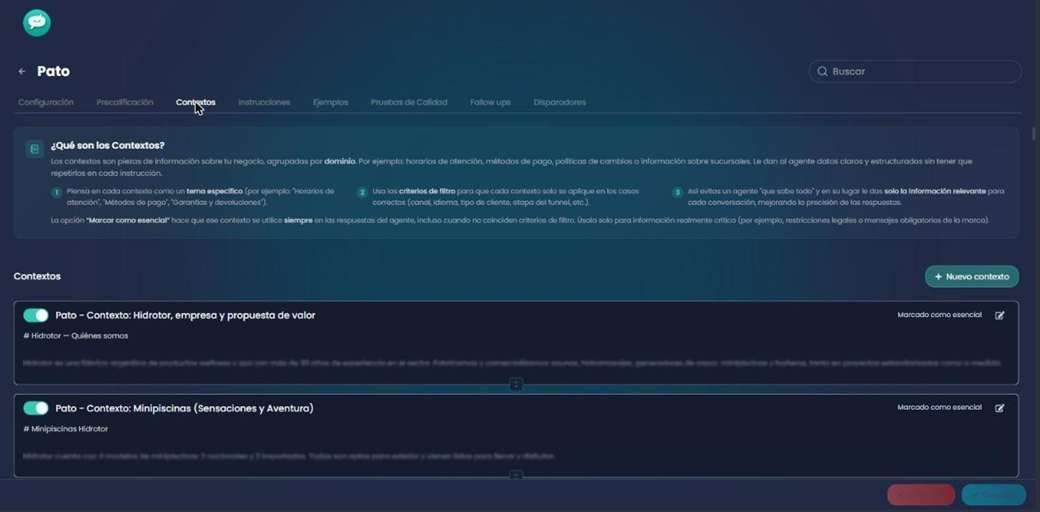Viewport: 1040px width, 512px height.
Task: Go to the Follow ups tab
Action: click(490, 102)
